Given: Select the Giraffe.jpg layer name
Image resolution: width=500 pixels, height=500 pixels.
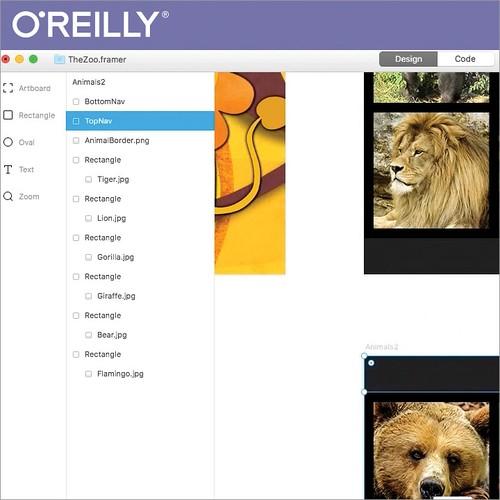Looking at the screenshot, I should click(116, 296).
